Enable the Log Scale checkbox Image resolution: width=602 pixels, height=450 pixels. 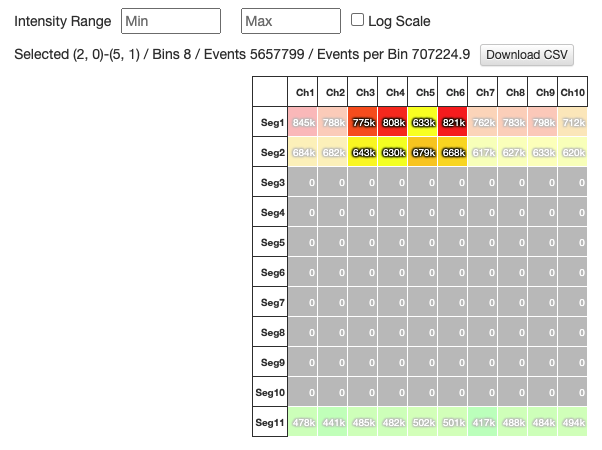[x=359, y=20]
